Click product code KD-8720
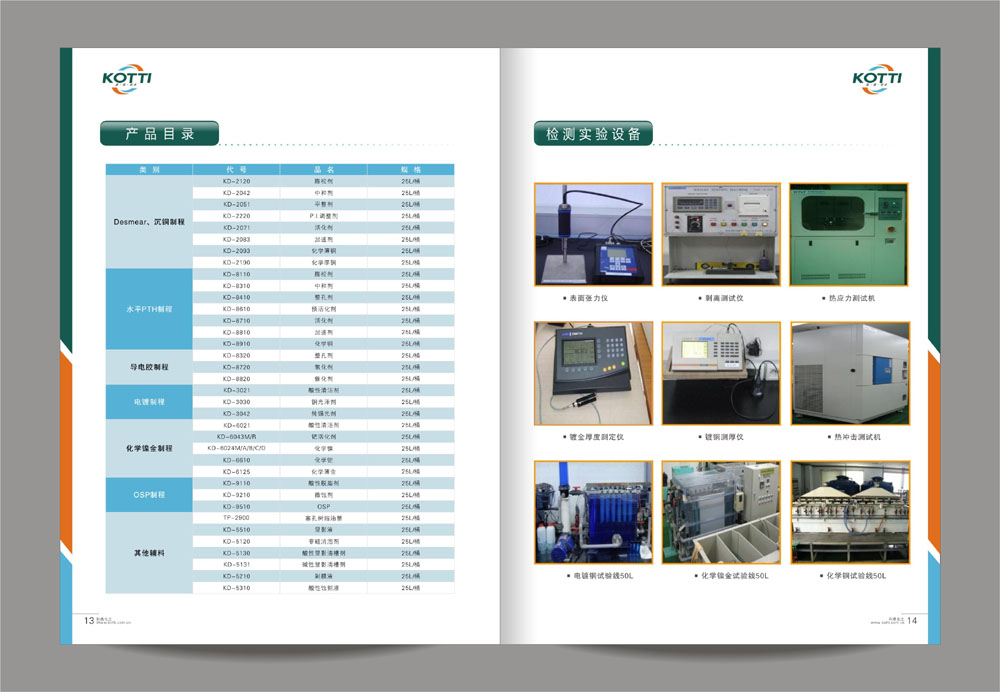 pos(237,367)
